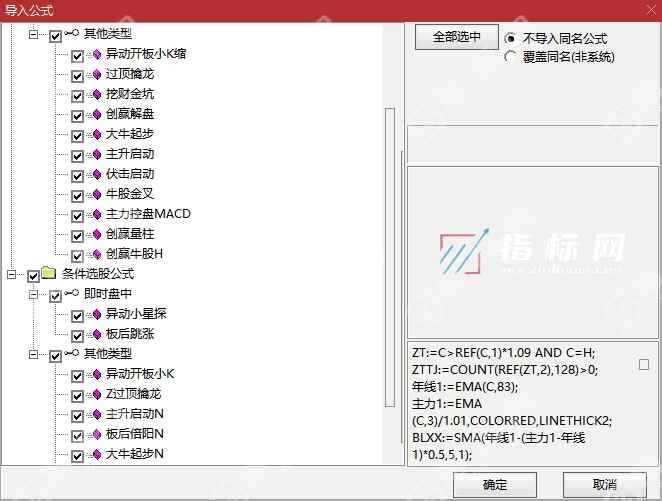Click the formula icon beside 主力控盘MACD
The image size is (662, 501).
pyautogui.click(x=96, y=214)
